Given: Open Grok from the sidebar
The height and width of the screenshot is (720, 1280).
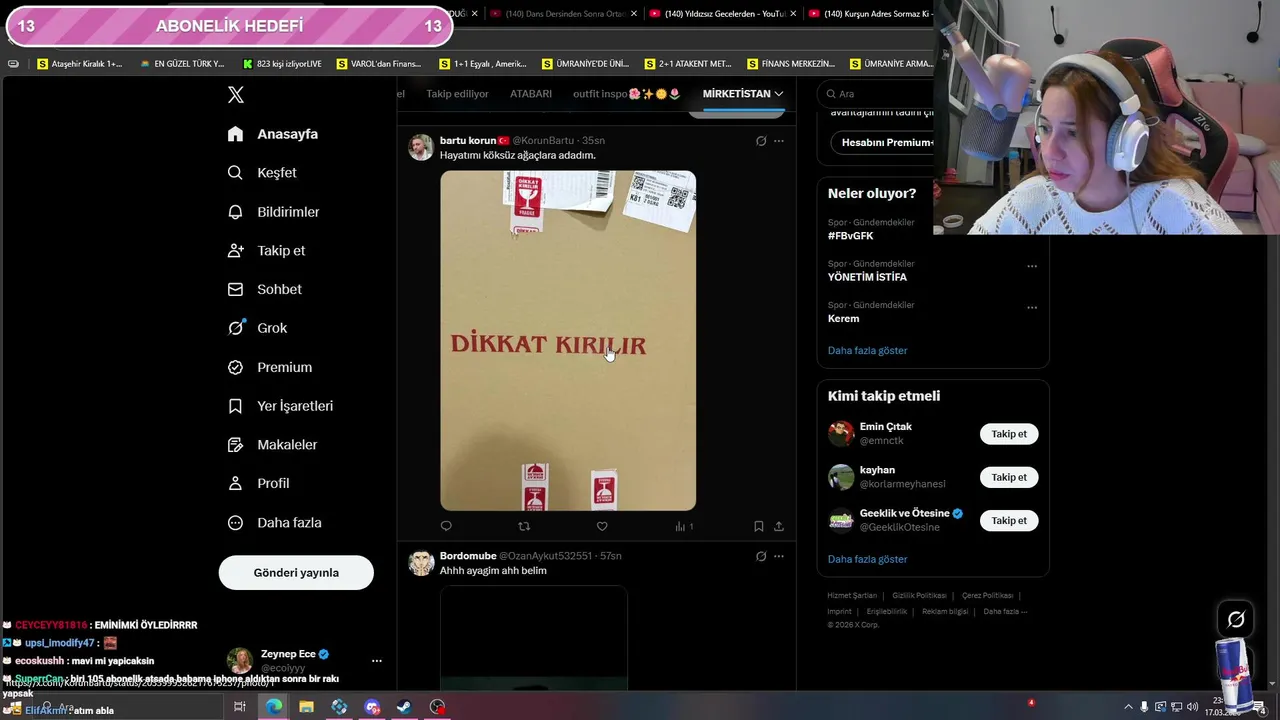Looking at the screenshot, I should point(257,328).
